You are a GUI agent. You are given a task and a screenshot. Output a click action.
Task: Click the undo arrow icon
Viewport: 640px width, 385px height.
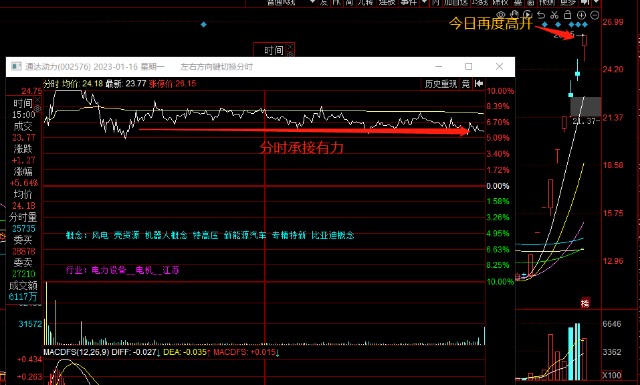pyautogui.click(x=541, y=15)
